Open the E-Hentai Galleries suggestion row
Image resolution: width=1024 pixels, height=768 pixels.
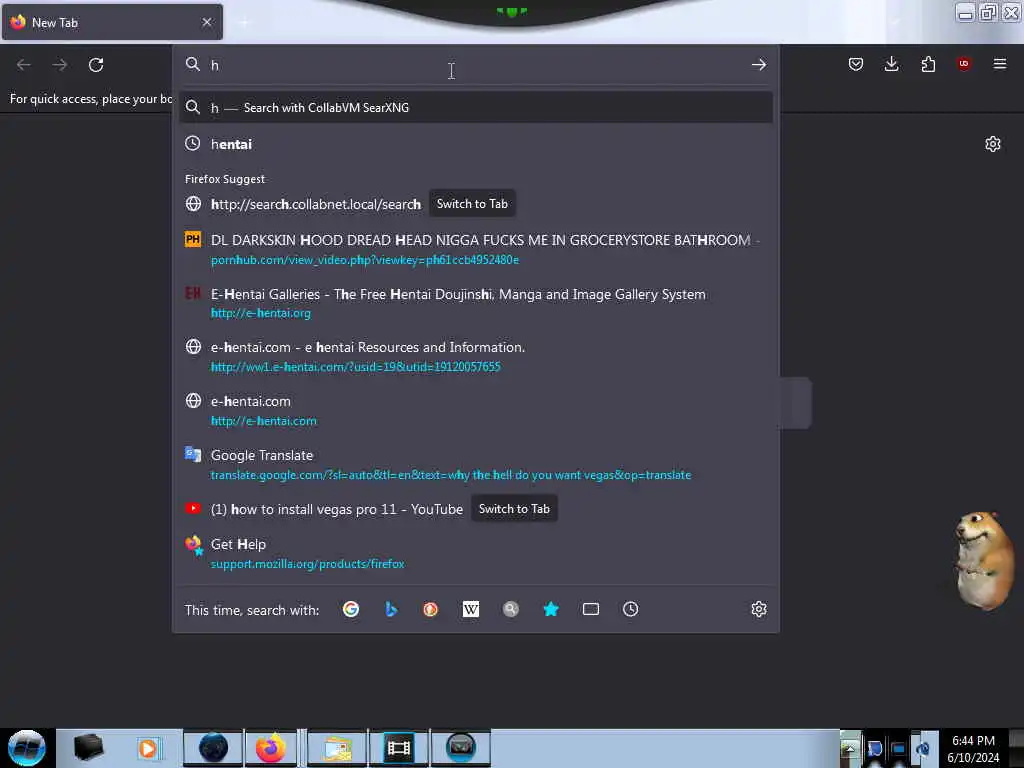click(475, 303)
